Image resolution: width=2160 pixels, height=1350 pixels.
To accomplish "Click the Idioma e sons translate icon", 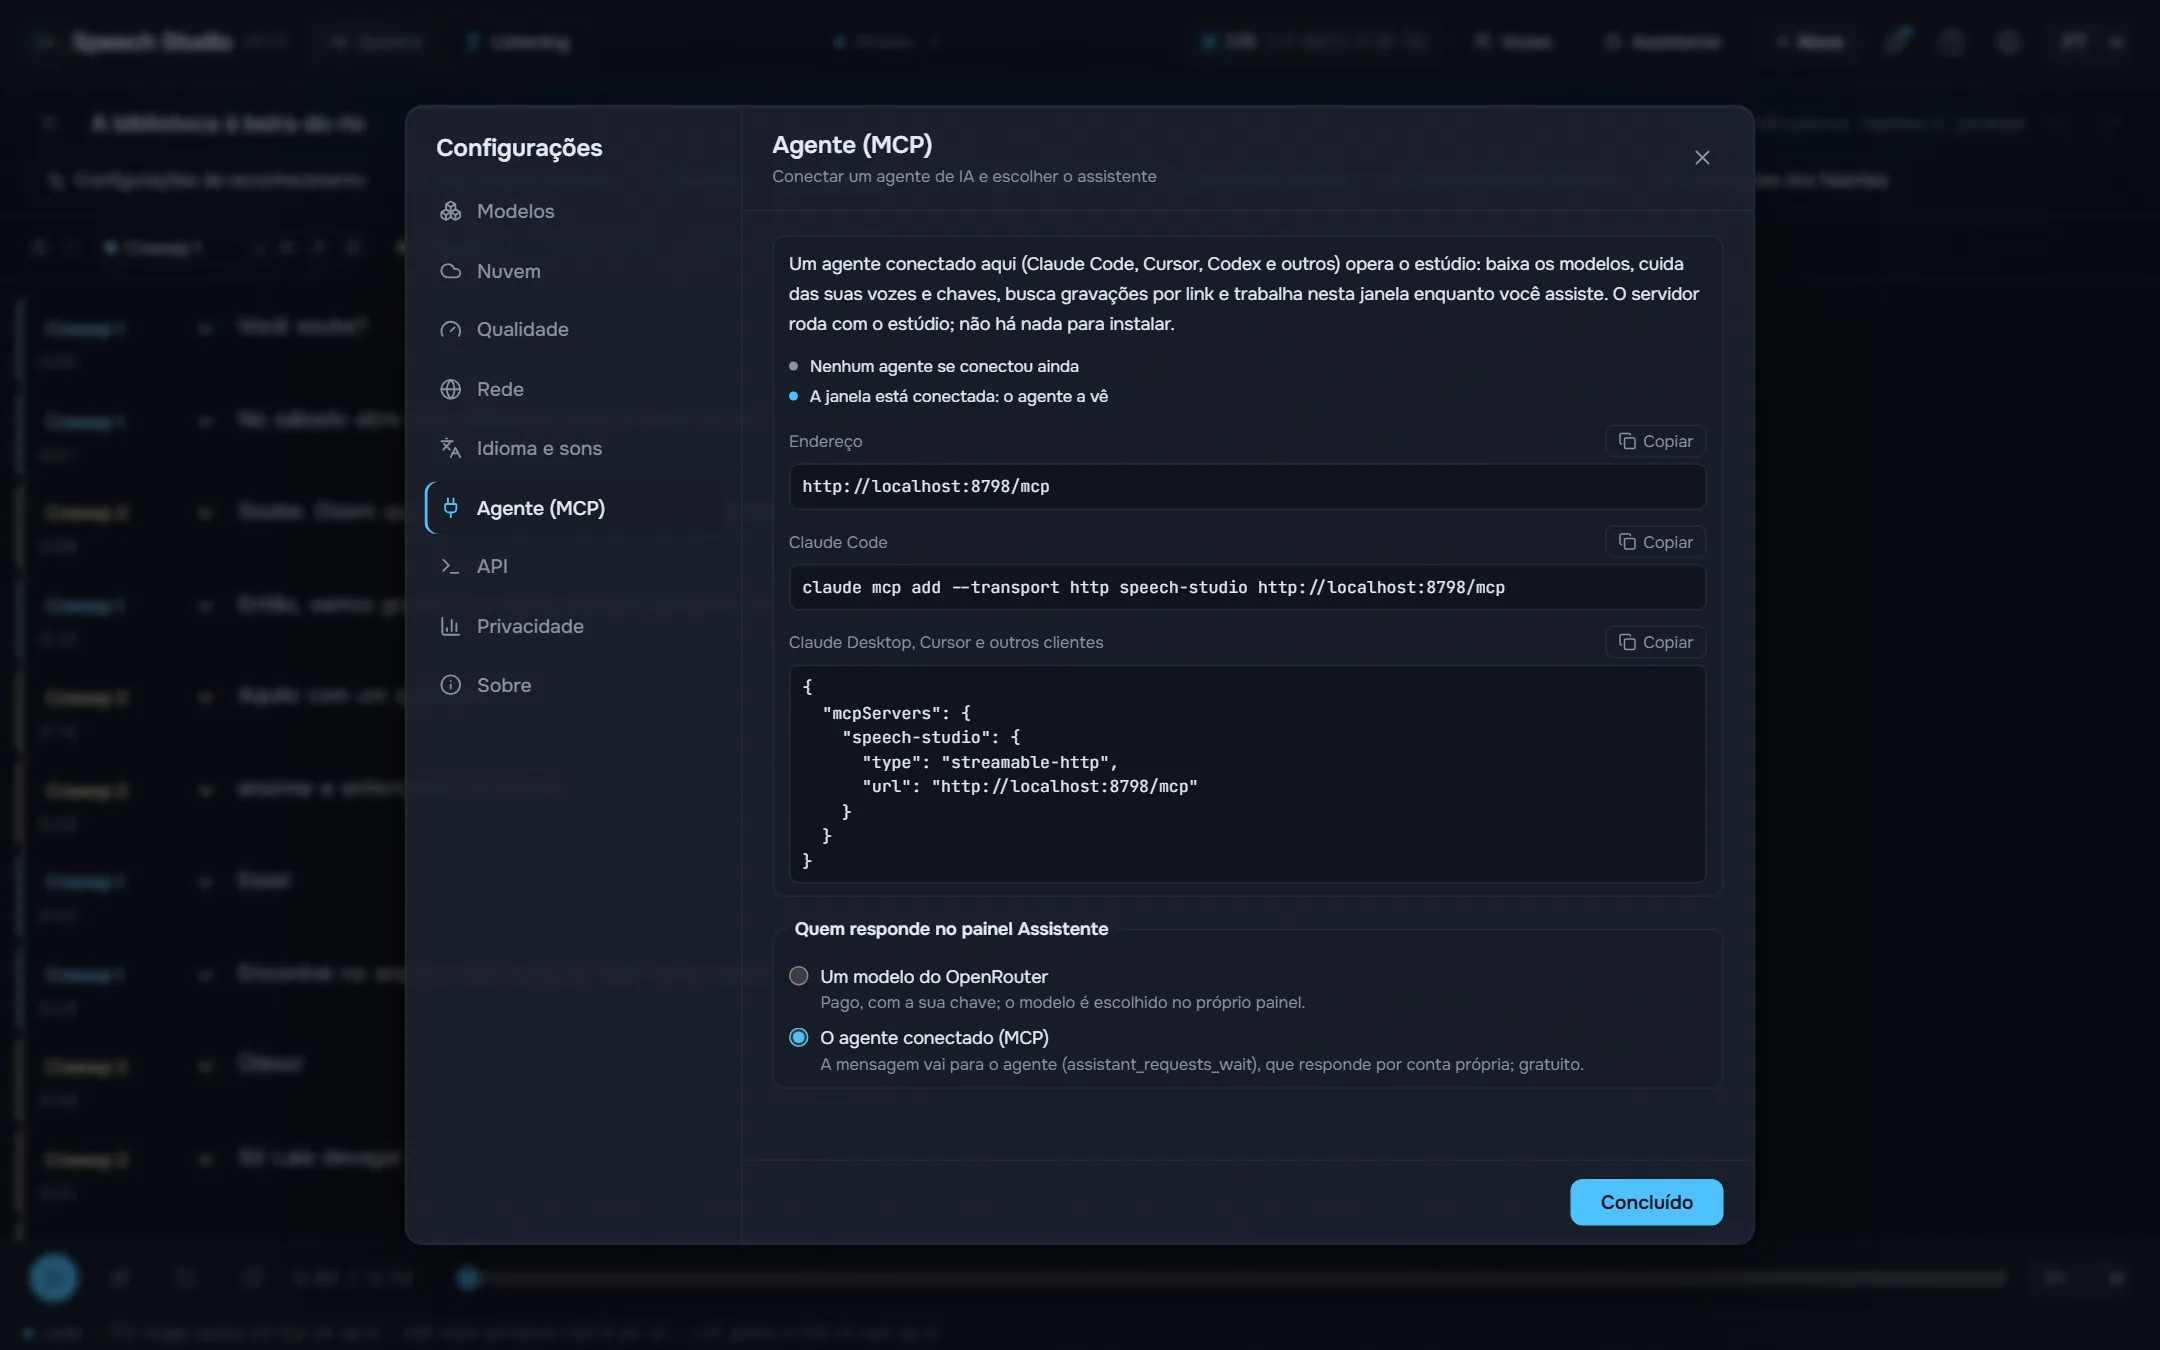I will tap(451, 448).
